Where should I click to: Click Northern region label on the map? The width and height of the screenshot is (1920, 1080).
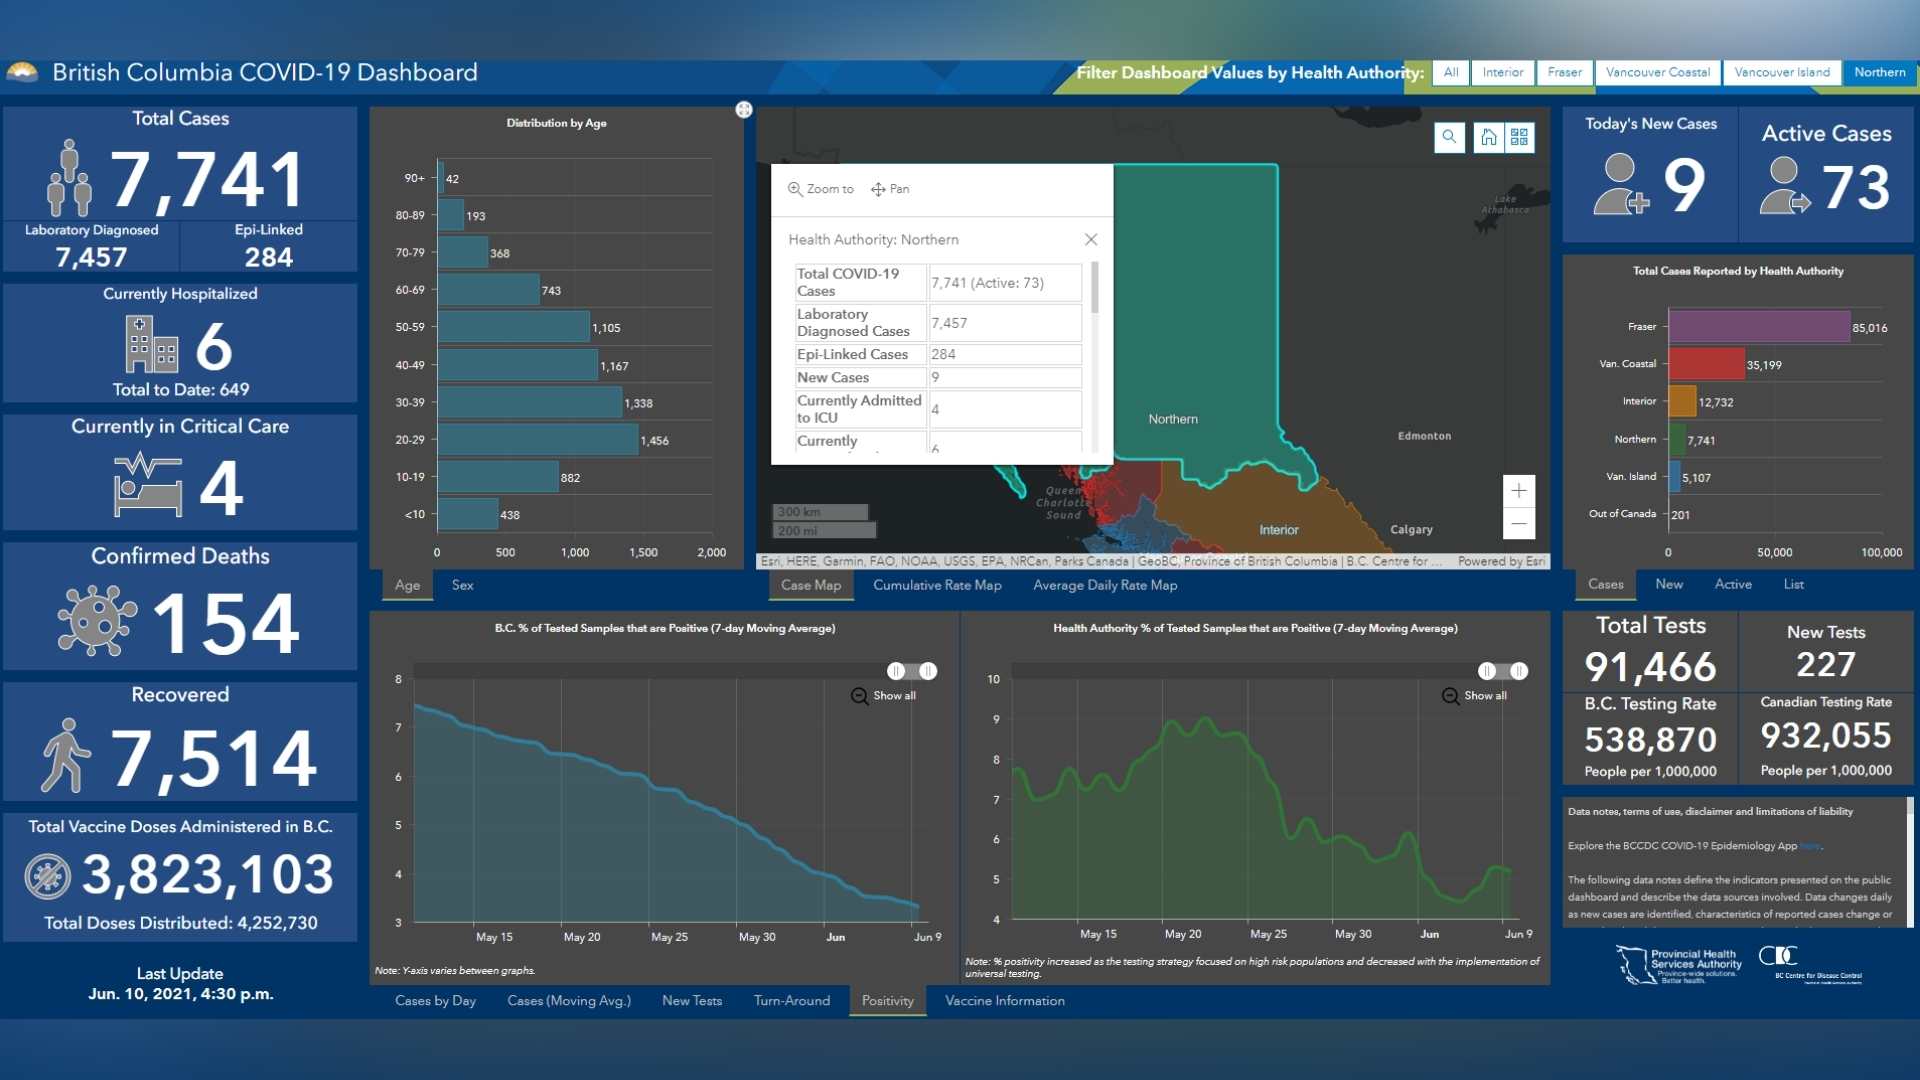coord(1173,419)
